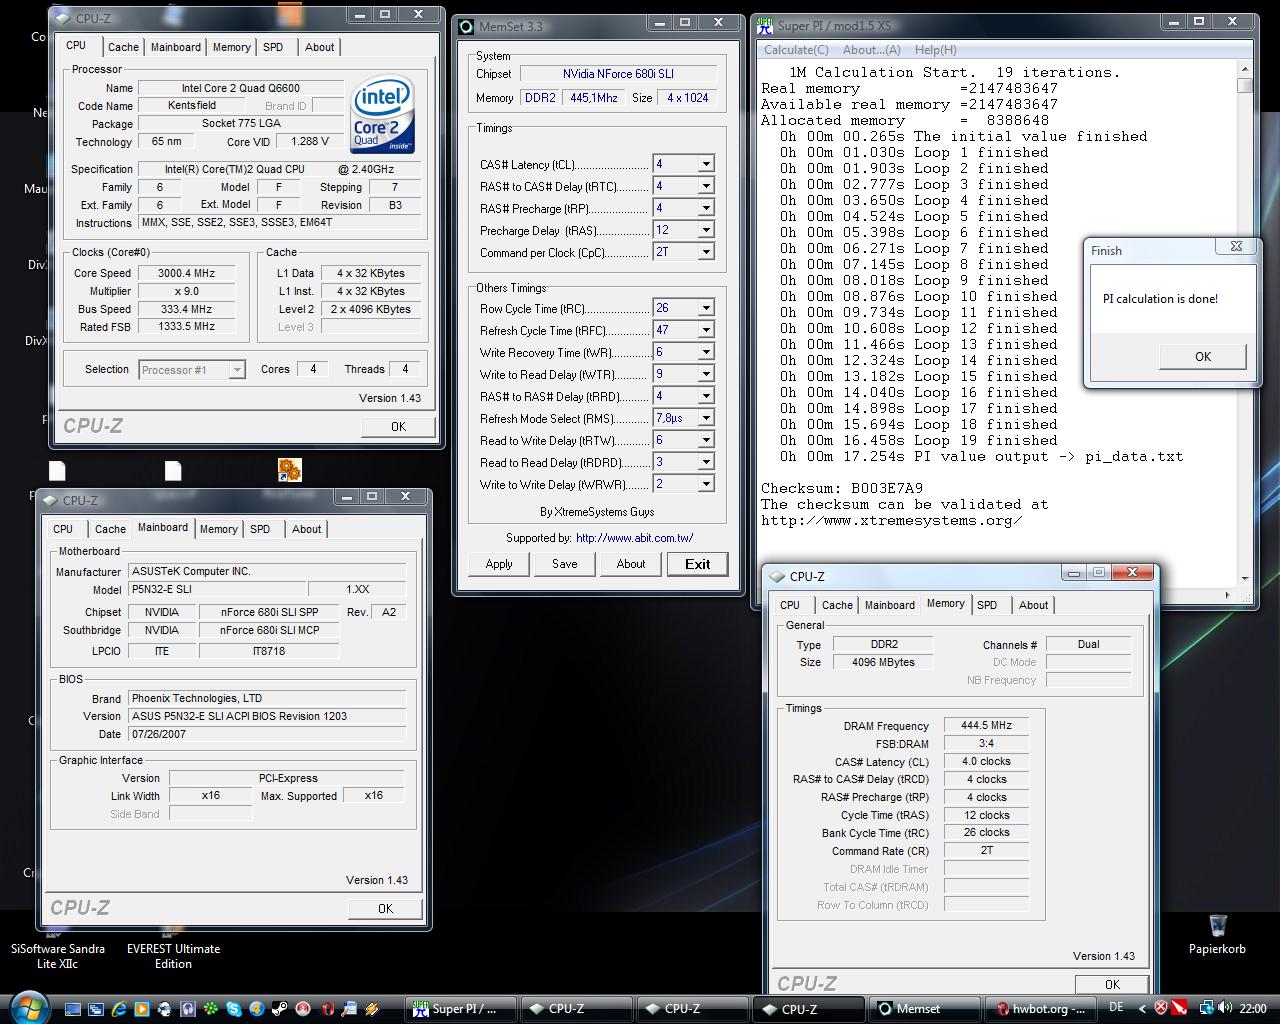Click the DE language indicator

(1117, 1008)
